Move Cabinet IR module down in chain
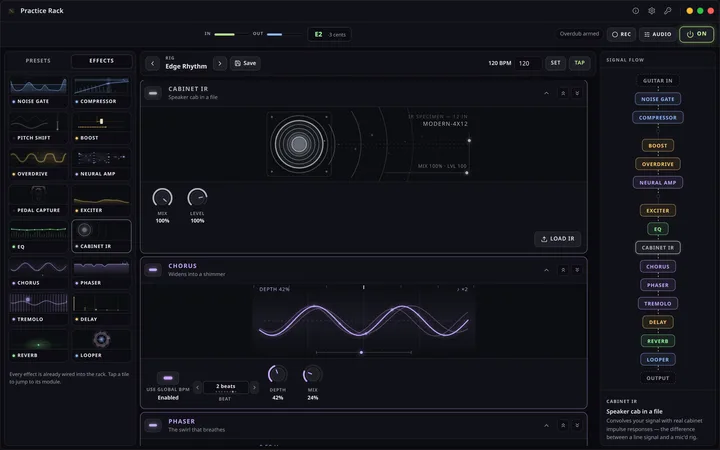 577,93
